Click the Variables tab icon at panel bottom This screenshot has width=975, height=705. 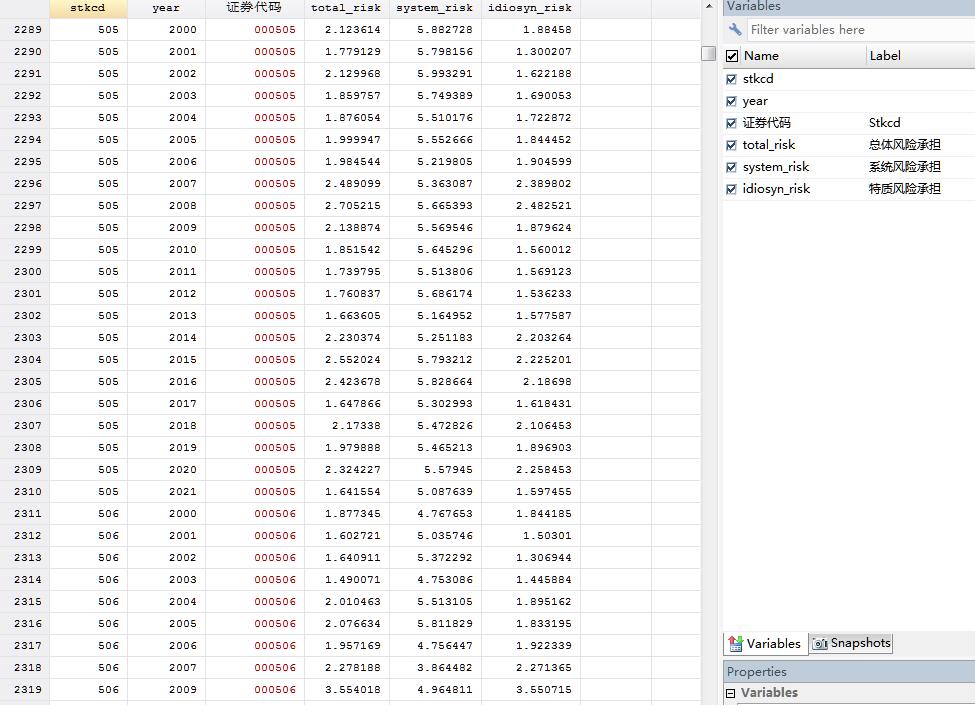pos(736,643)
